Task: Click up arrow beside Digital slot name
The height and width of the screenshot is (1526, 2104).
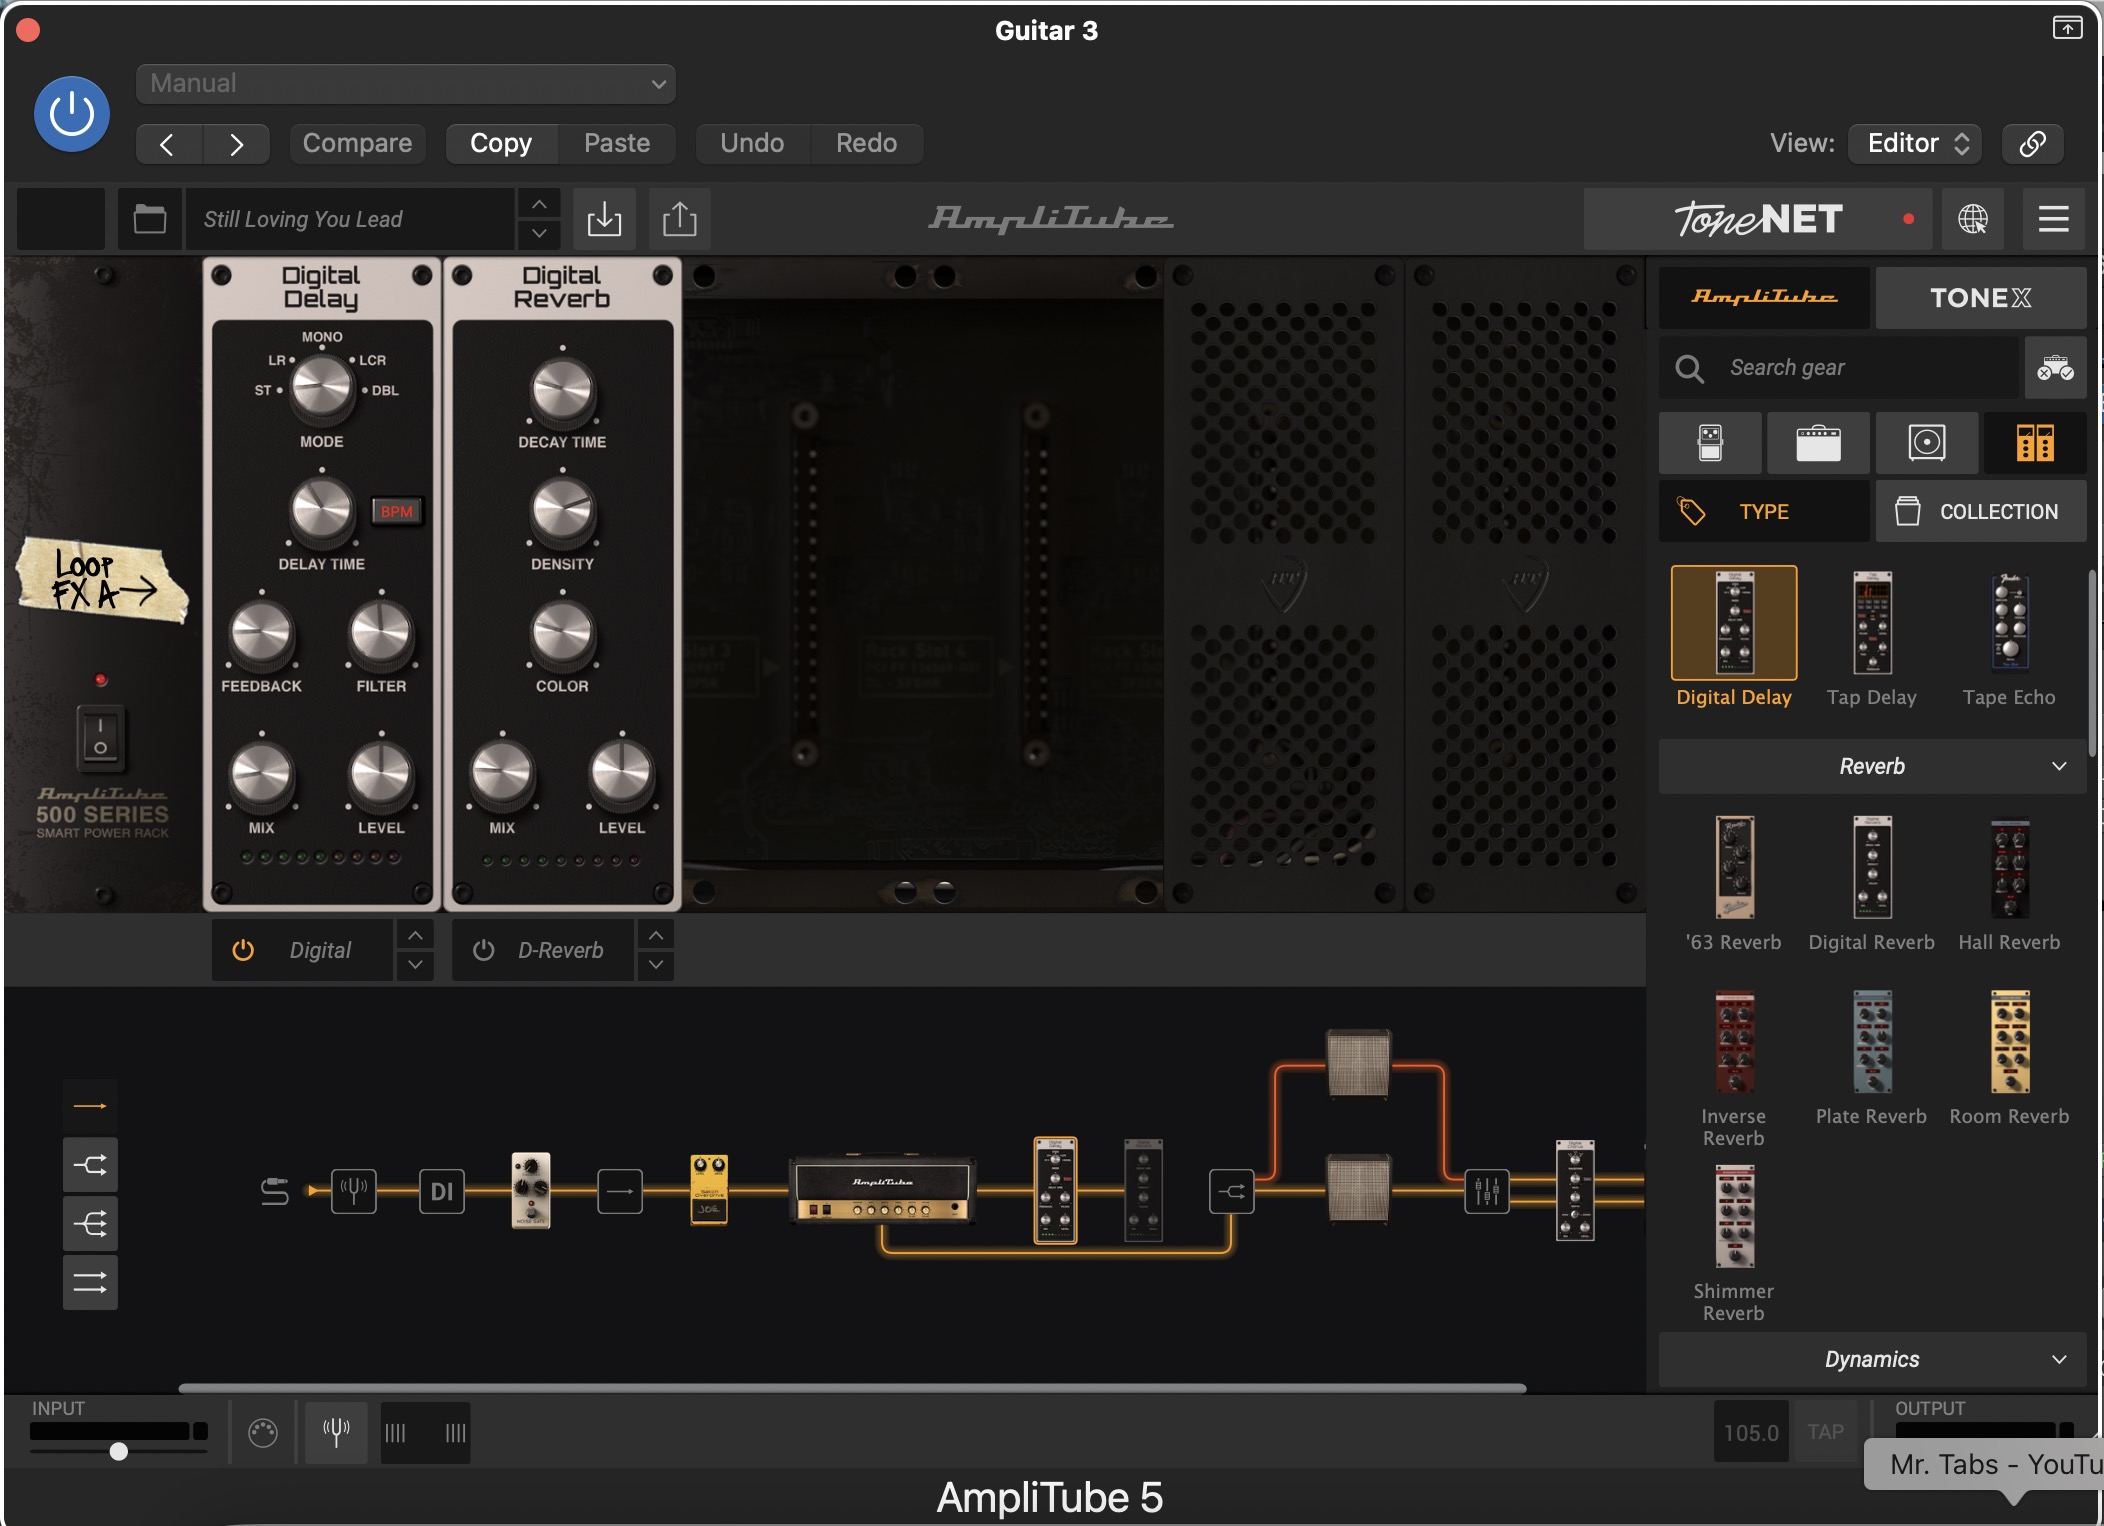Action: (415, 935)
